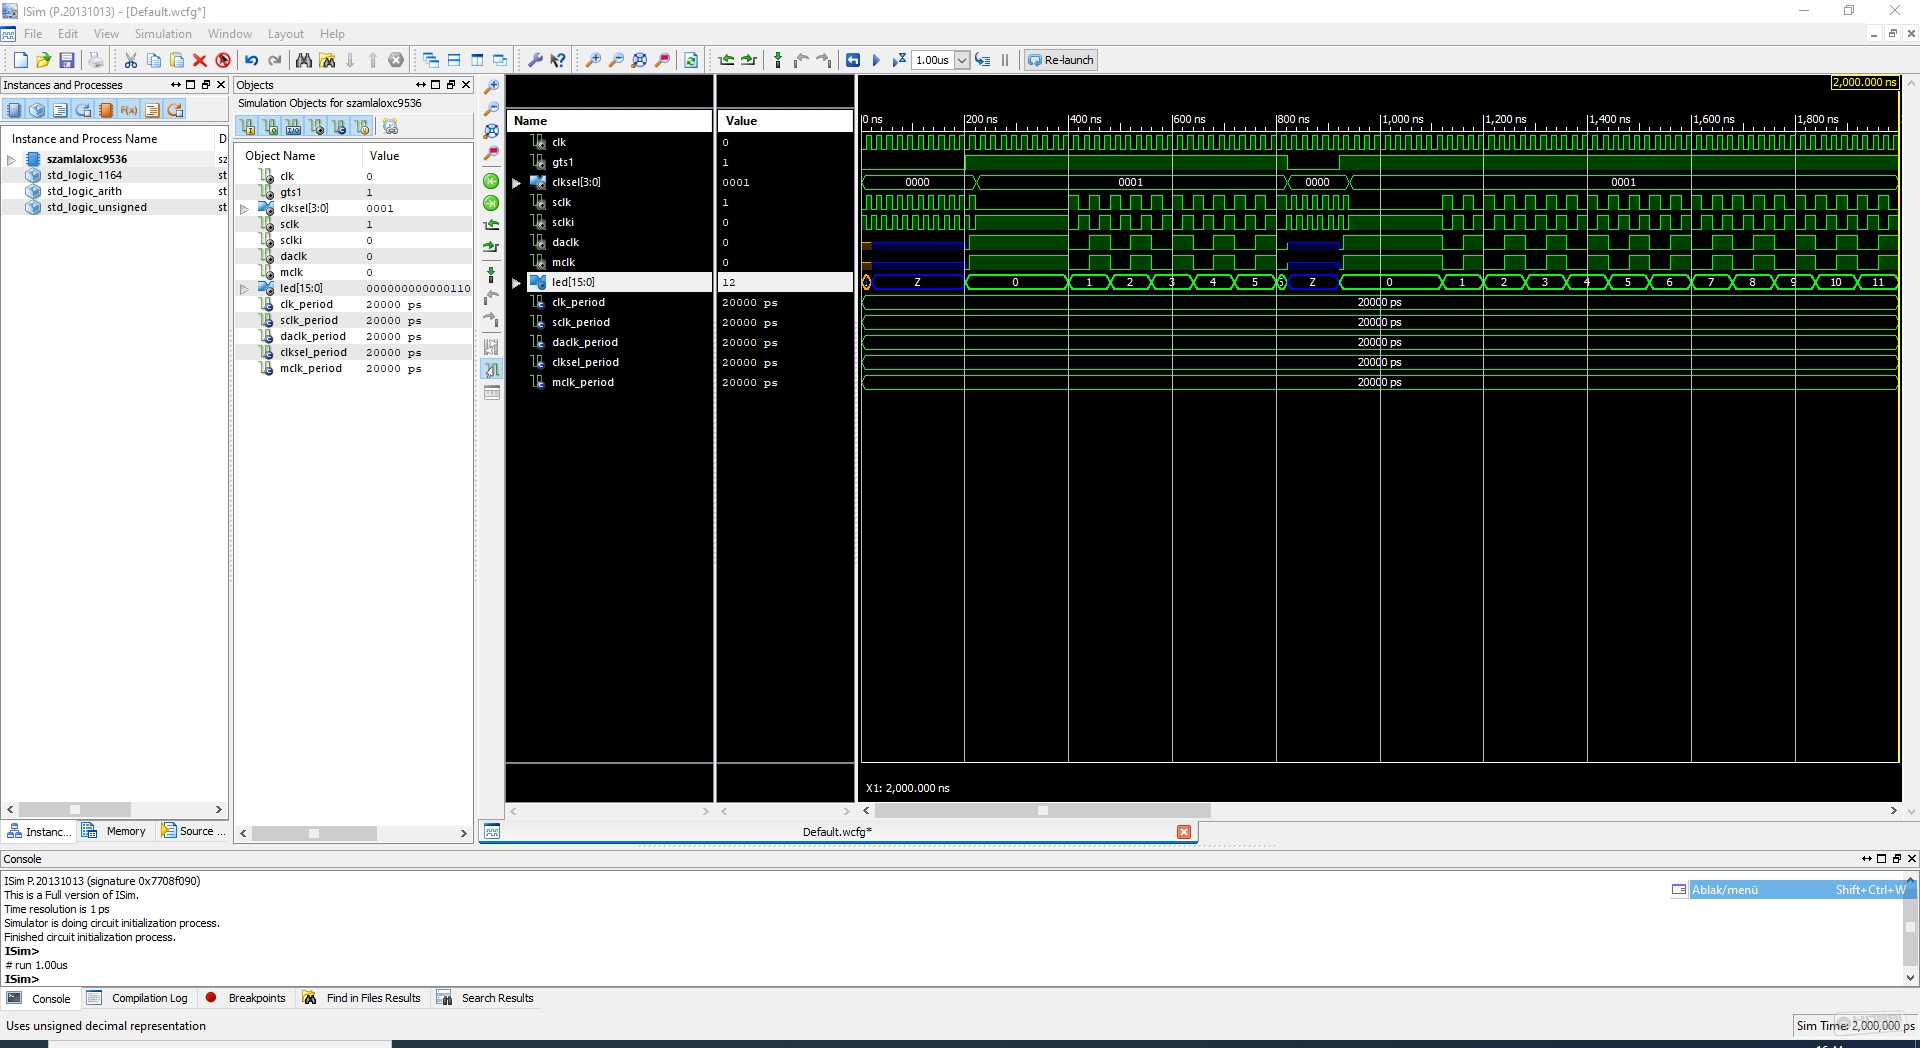Switch to the Memory tab
Viewport: 1920px width, 1048px height.
click(x=115, y=831)
